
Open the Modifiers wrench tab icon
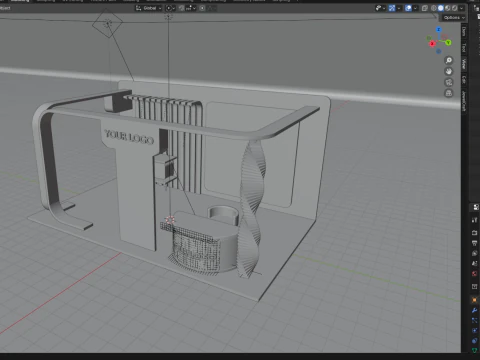(475, 310)
